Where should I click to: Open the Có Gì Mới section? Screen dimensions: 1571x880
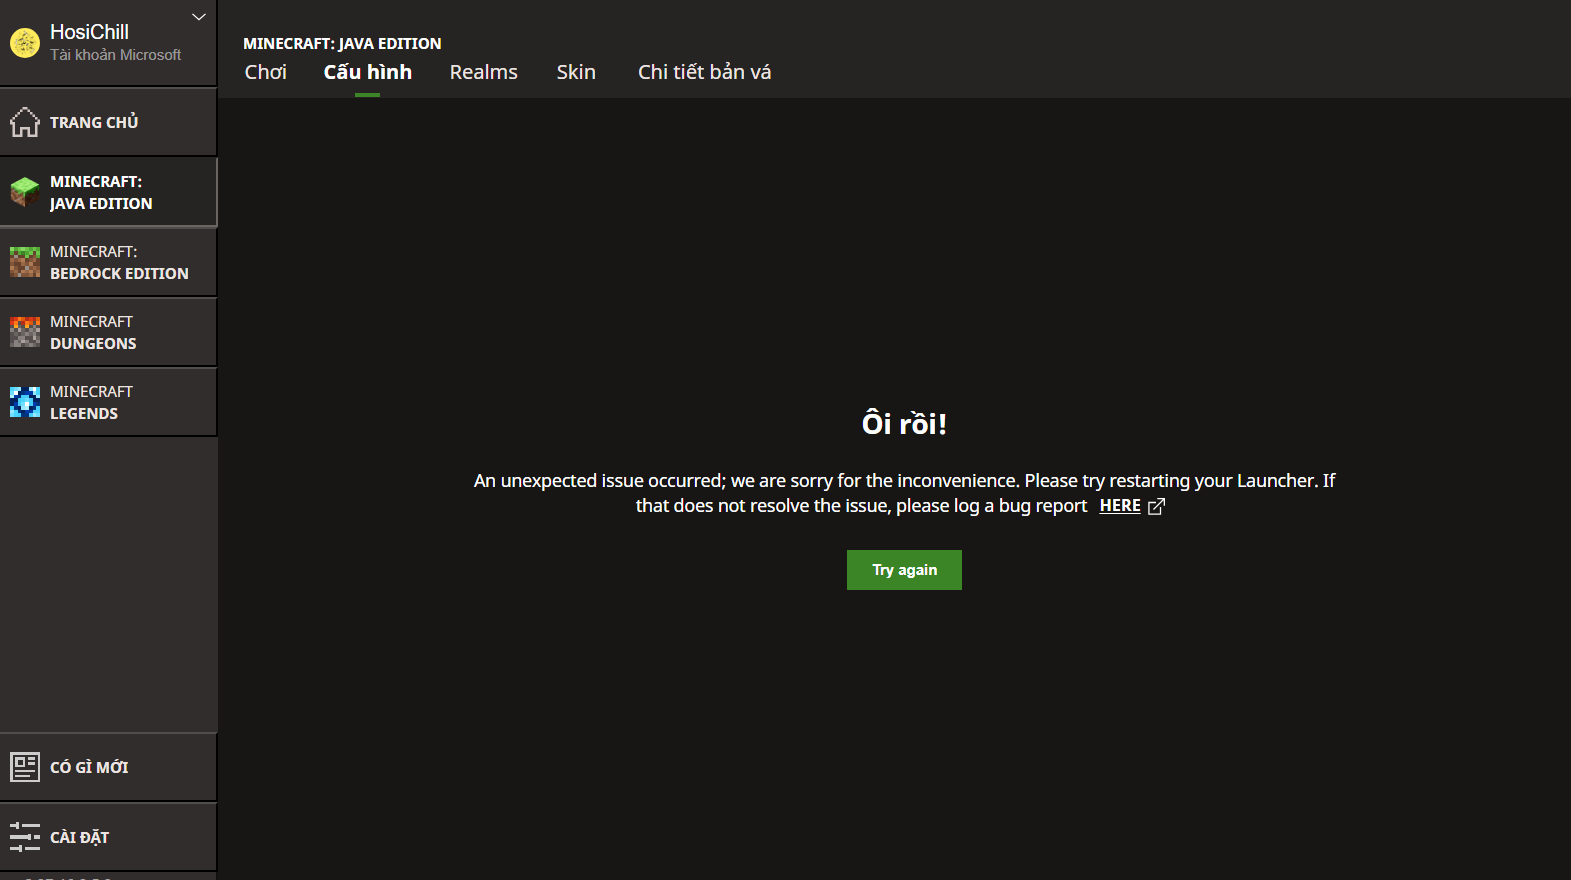click(108, 767)
